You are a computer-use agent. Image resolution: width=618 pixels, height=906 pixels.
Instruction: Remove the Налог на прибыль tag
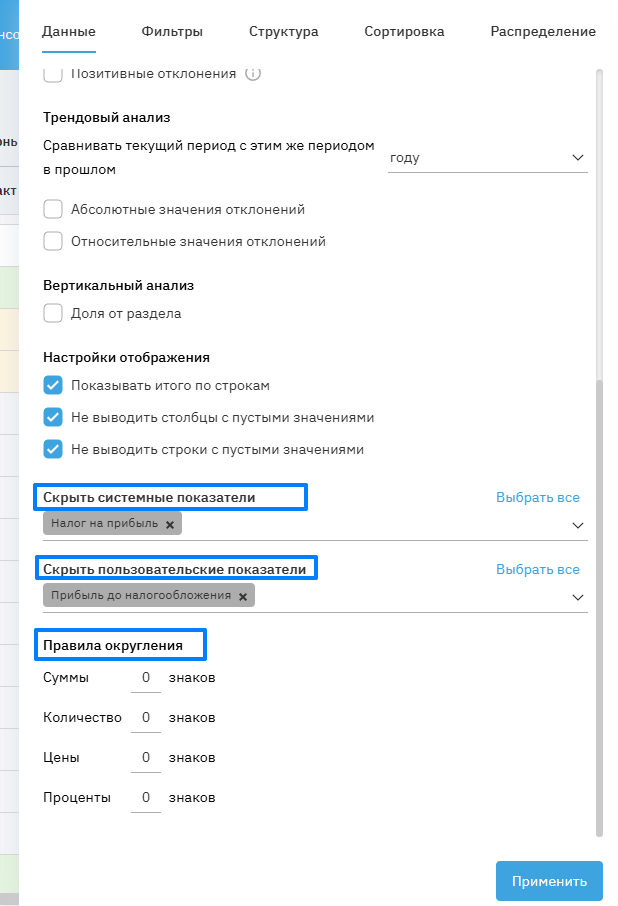(170, 524)
